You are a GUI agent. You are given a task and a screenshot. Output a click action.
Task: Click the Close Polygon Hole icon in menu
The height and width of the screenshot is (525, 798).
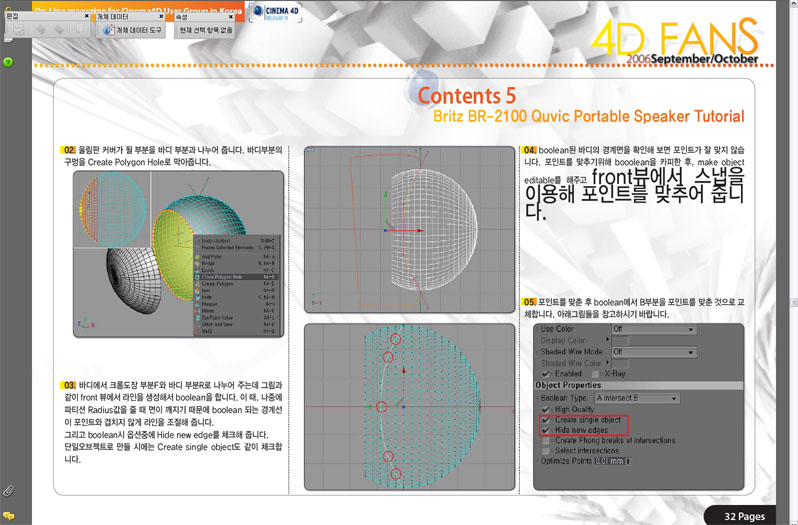coord(197,277)
